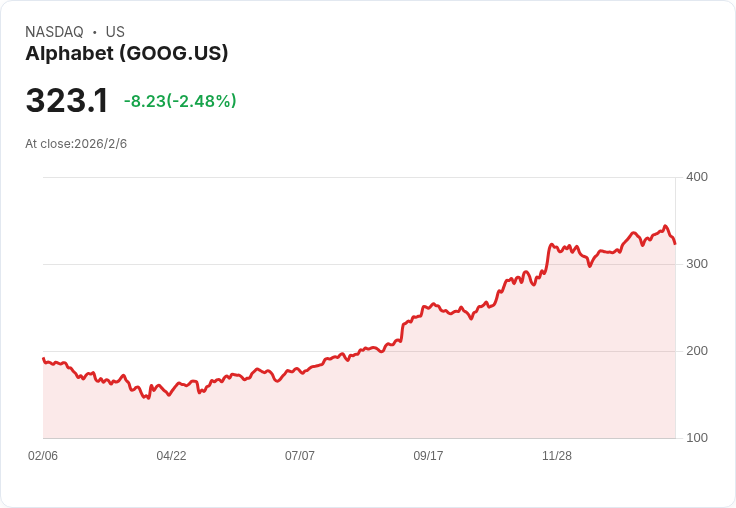Open the Alphabet (GOOG.US) stock title

127,53
